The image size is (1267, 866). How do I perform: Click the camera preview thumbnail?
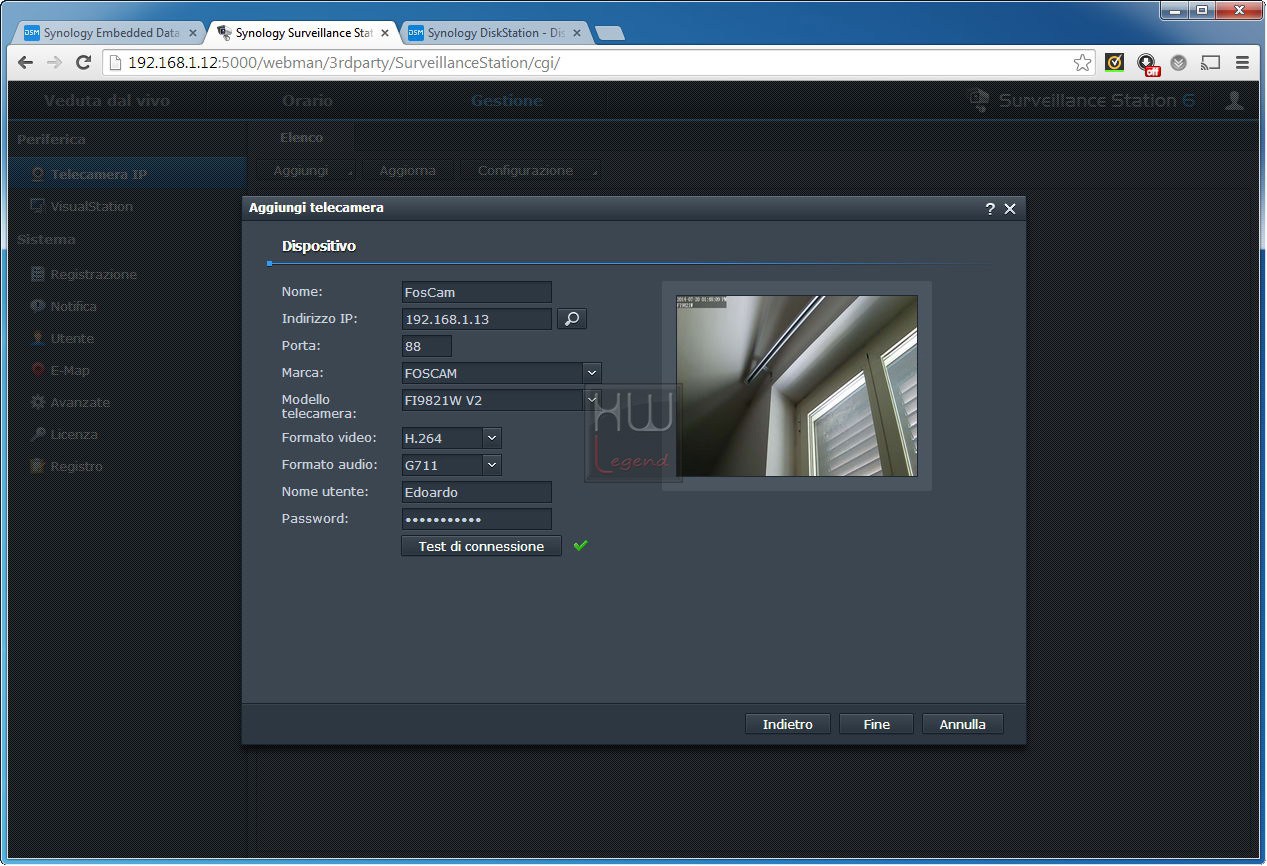click(797, 385)
